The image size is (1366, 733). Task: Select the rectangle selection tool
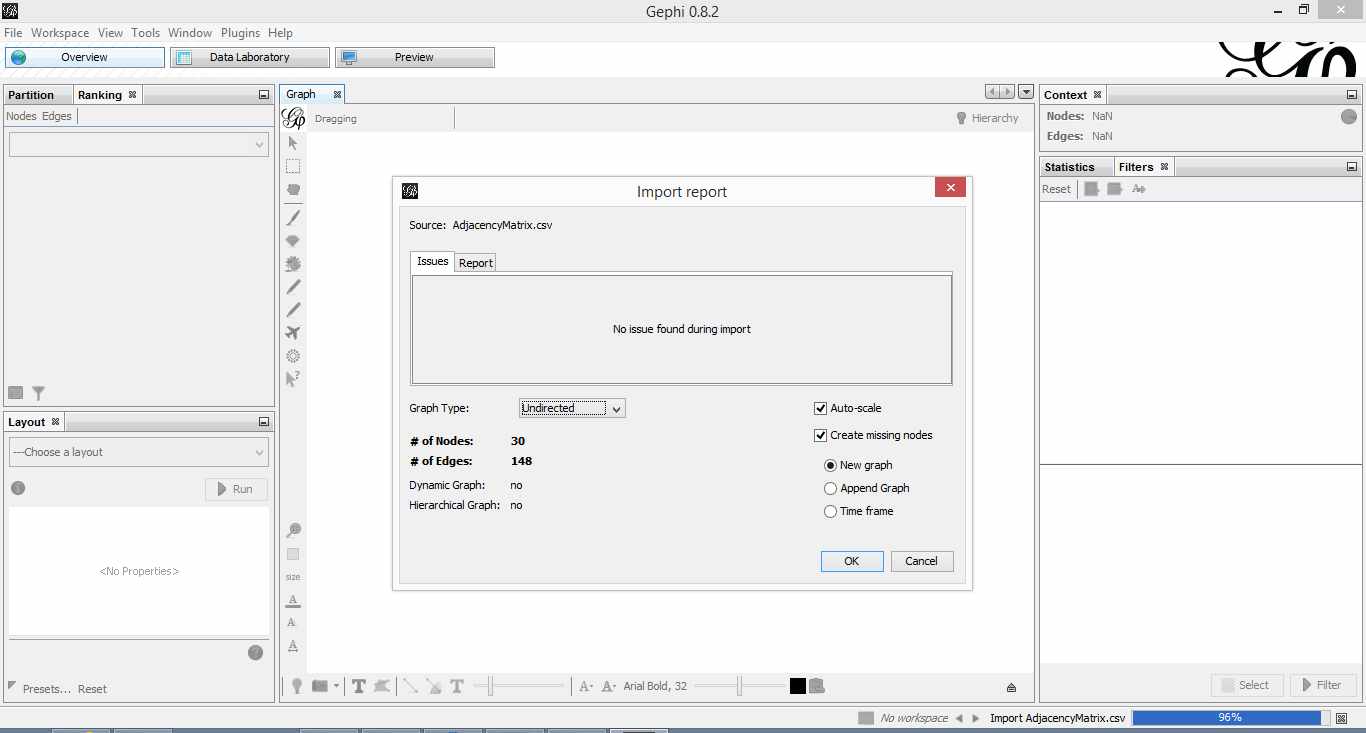[293, 166]
